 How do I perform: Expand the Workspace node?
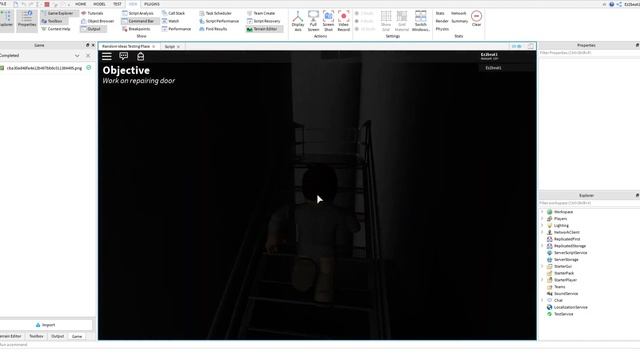point(542,212)
